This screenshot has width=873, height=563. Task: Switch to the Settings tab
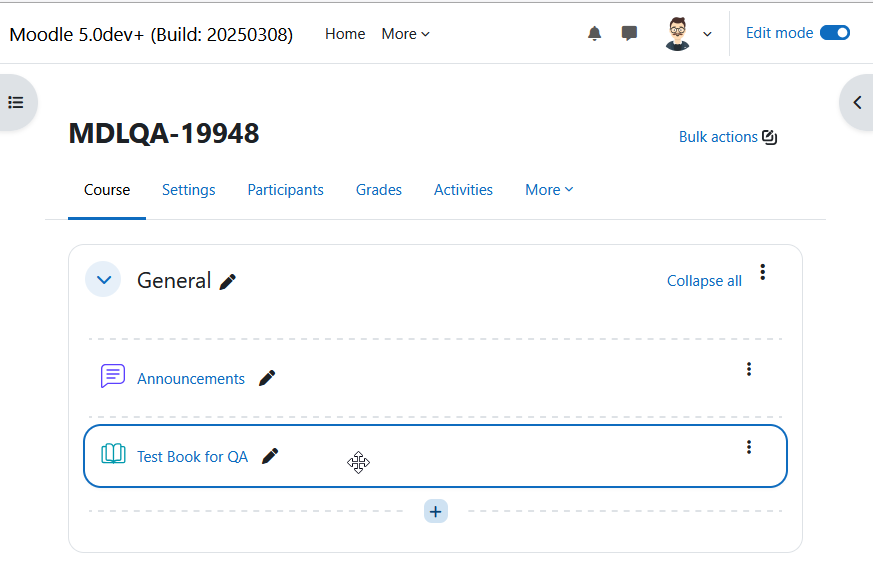click(188, 190)
